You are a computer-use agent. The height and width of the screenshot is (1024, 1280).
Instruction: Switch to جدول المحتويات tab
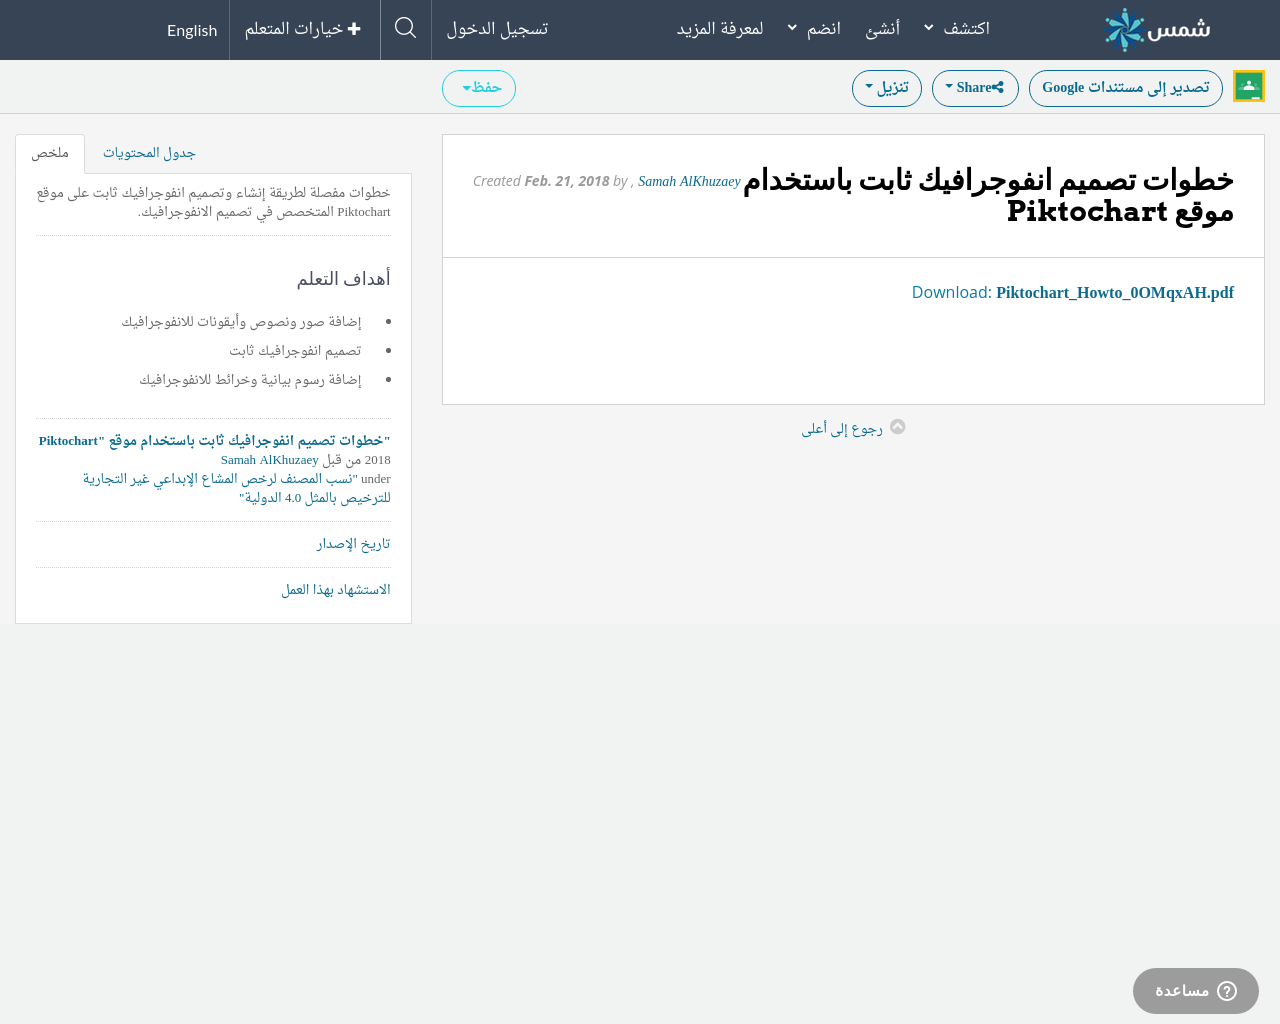149,153
